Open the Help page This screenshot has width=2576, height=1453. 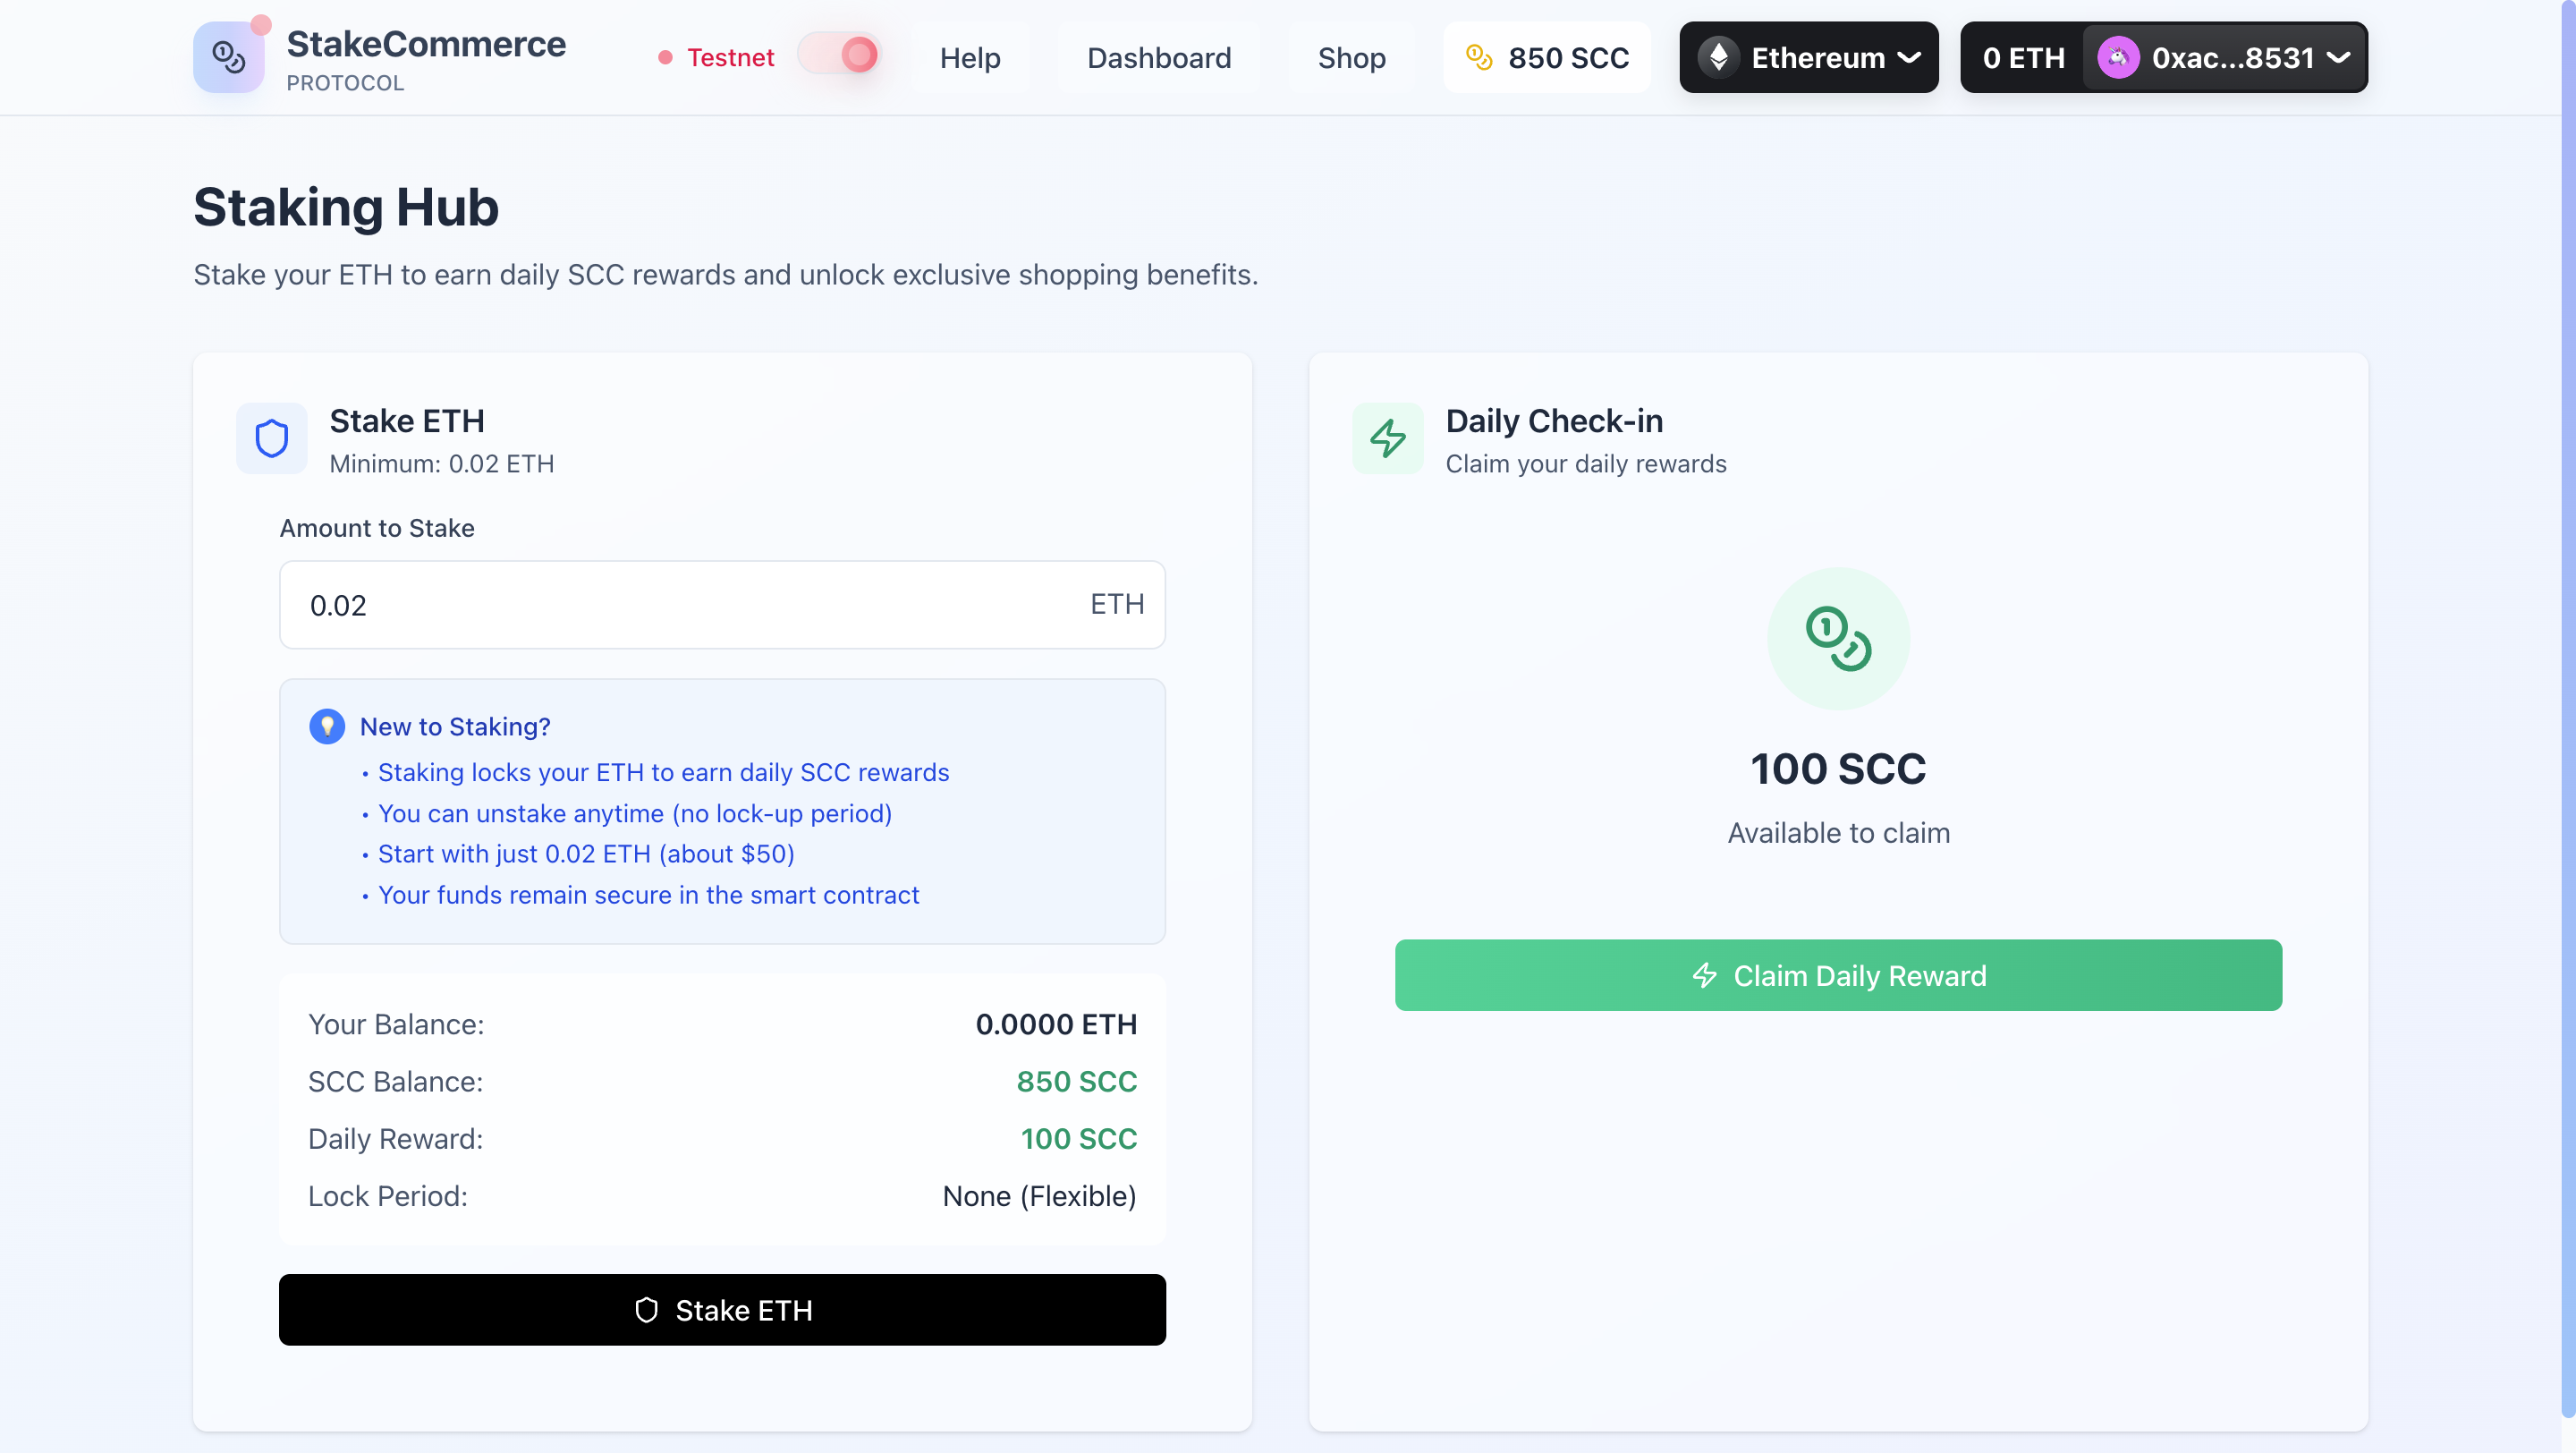969,57
